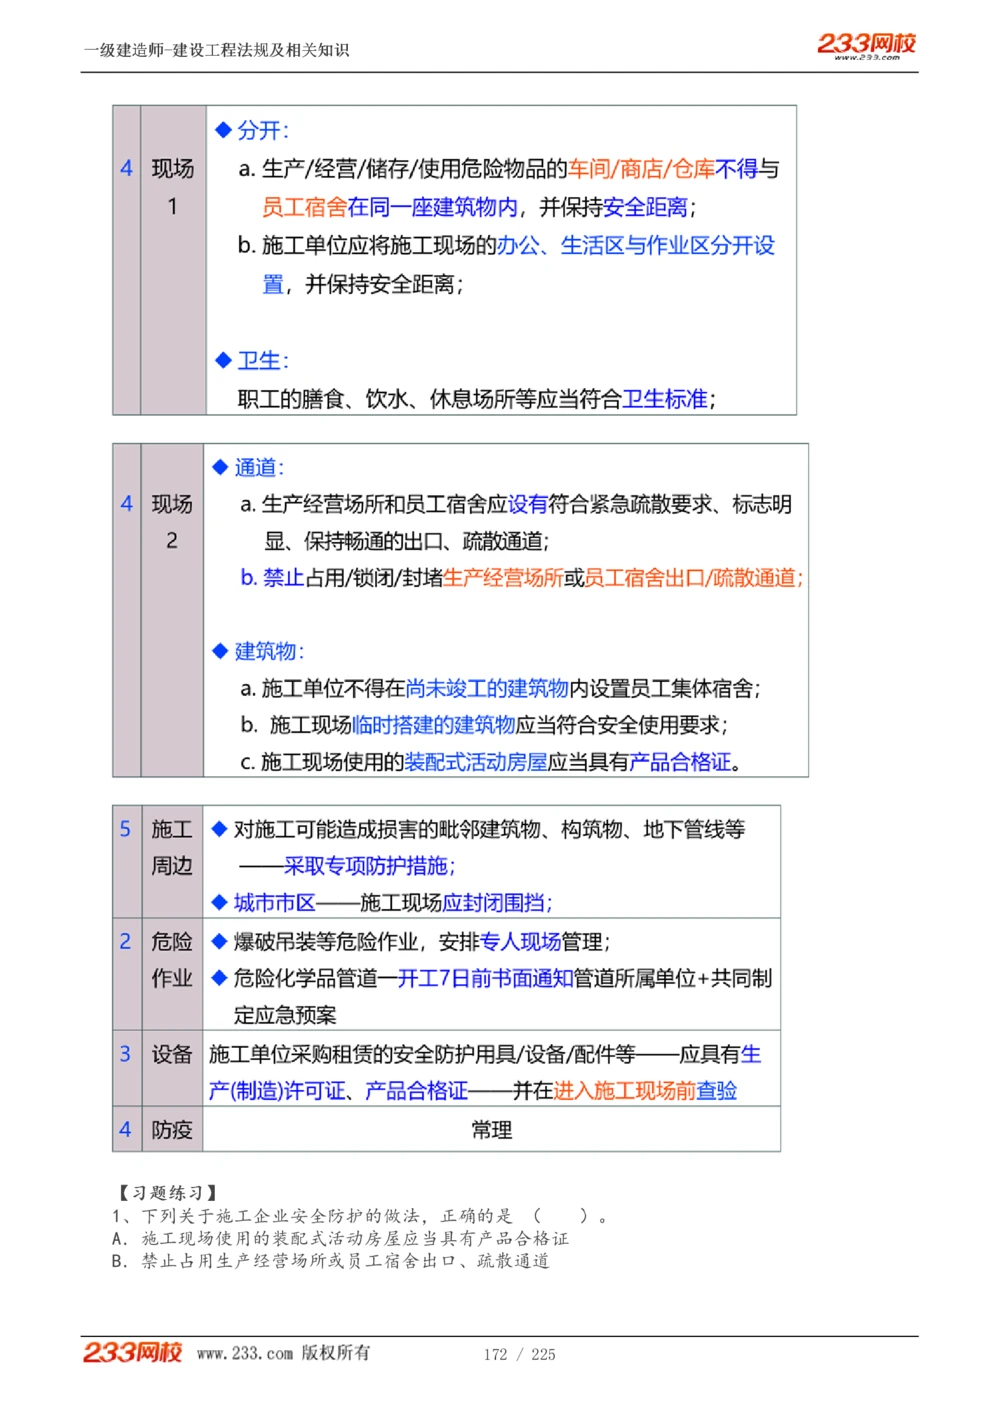Select the 设备 row label
Viewport: 1000px width, 1415px height.
point(172,1054)
